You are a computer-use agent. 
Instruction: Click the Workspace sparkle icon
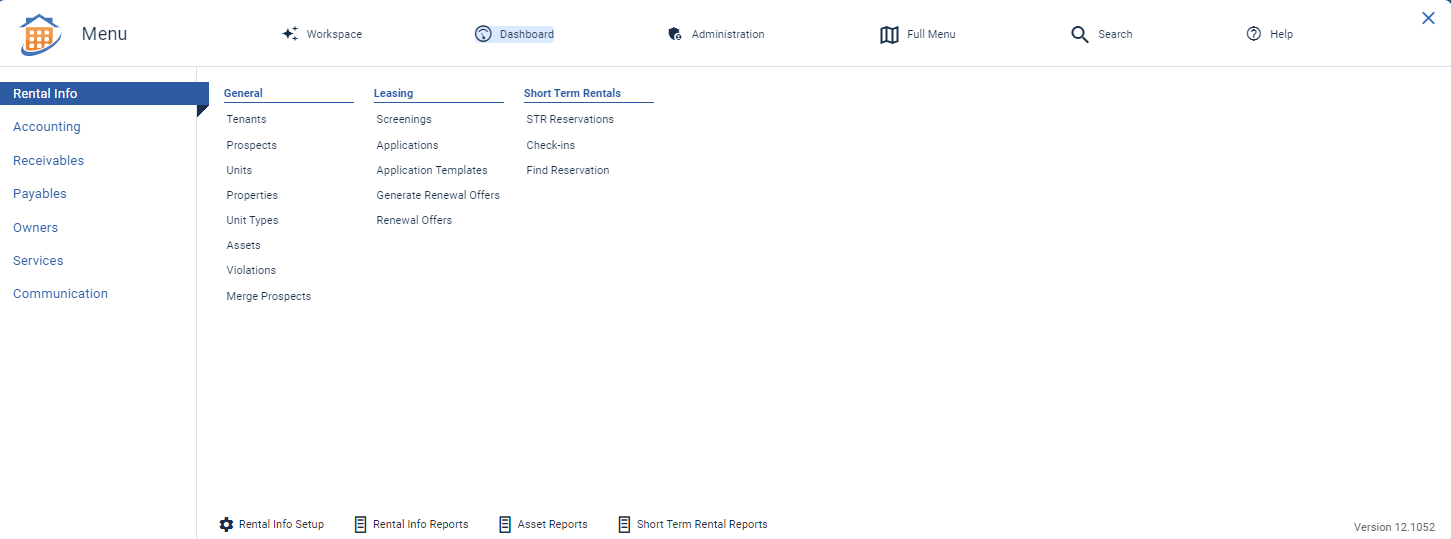click(290, 34)
